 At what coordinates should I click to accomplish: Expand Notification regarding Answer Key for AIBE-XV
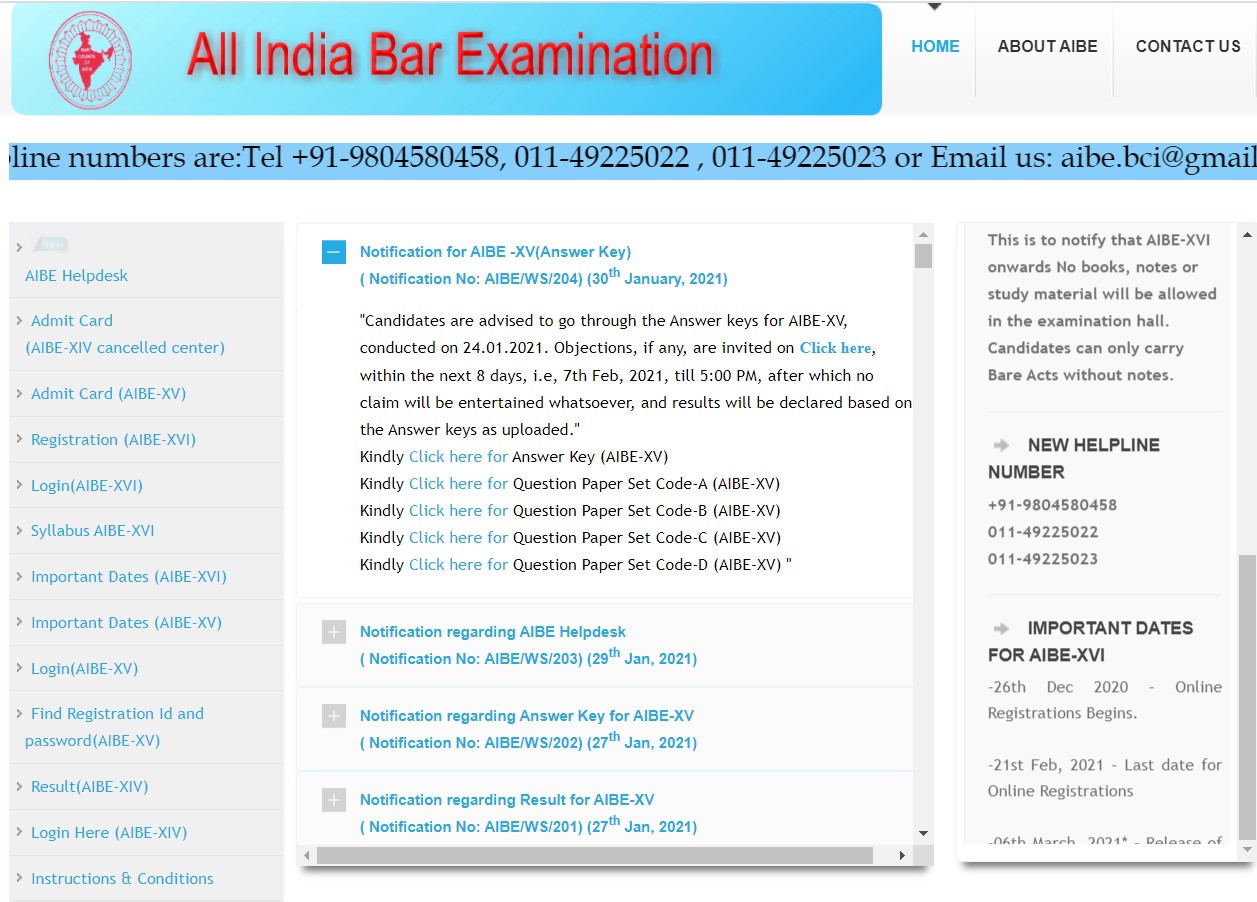pyautogui.click(x=334, y=716)
